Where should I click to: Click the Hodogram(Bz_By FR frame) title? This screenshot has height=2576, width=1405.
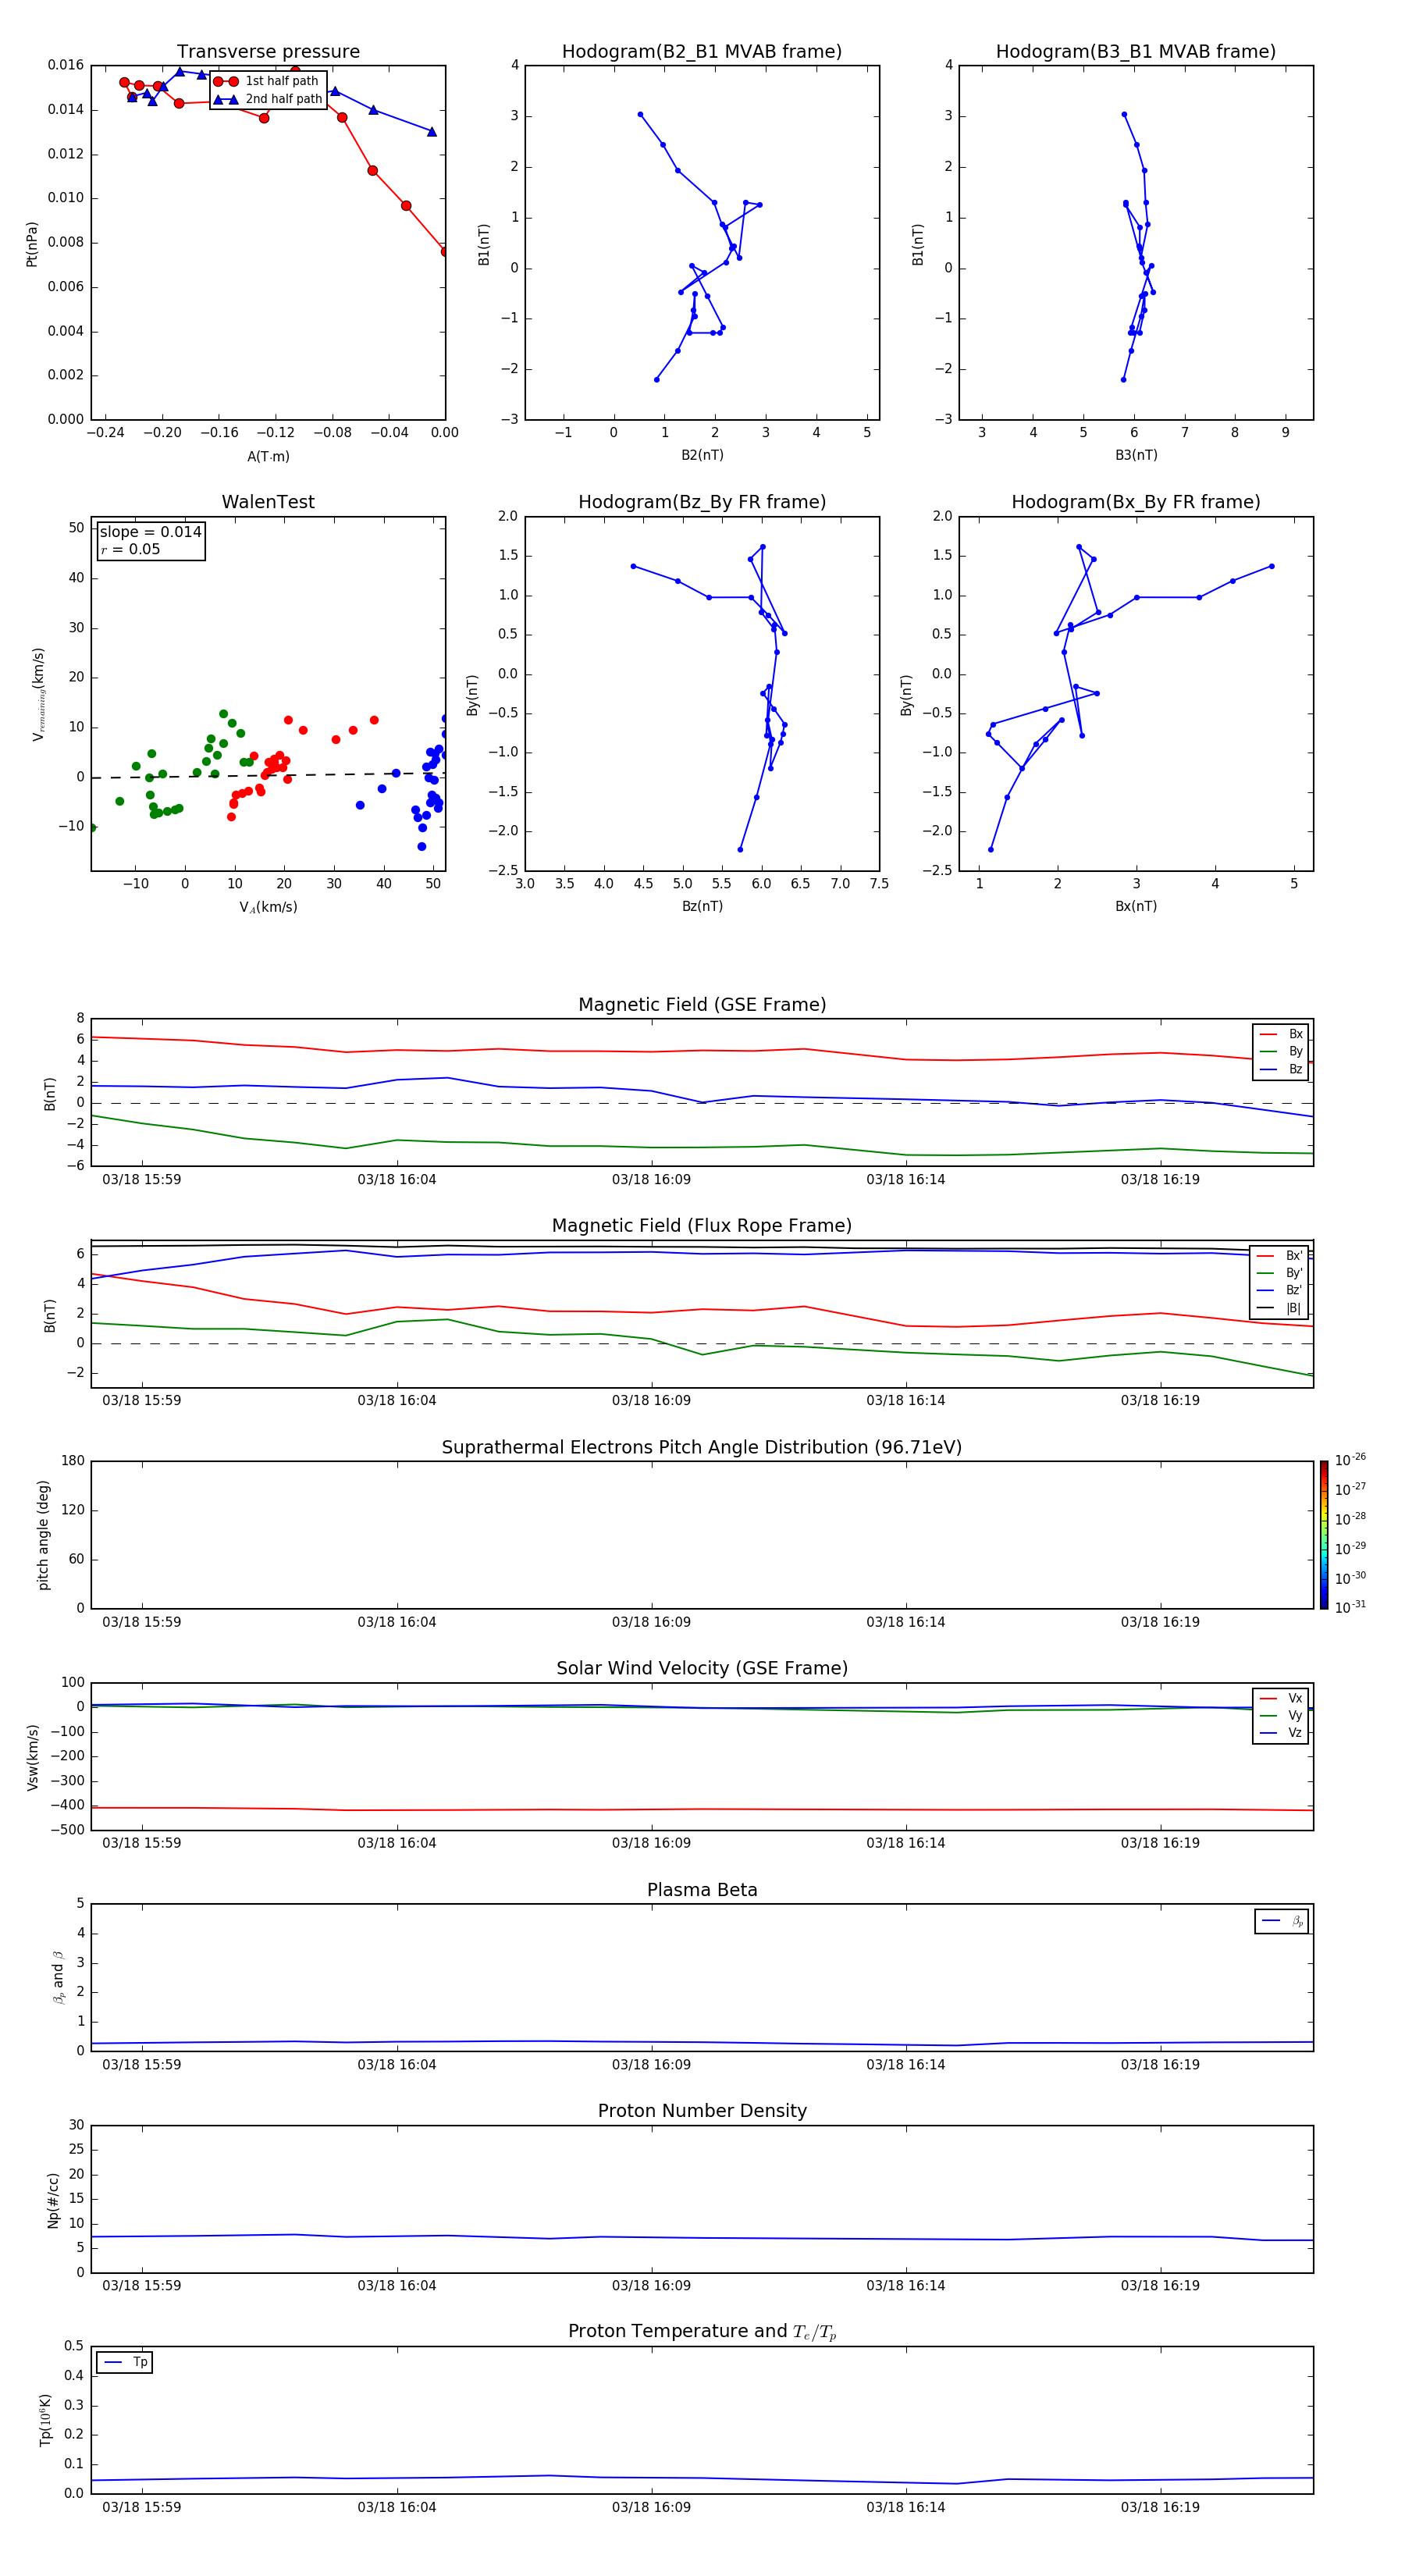click(702, 502)
